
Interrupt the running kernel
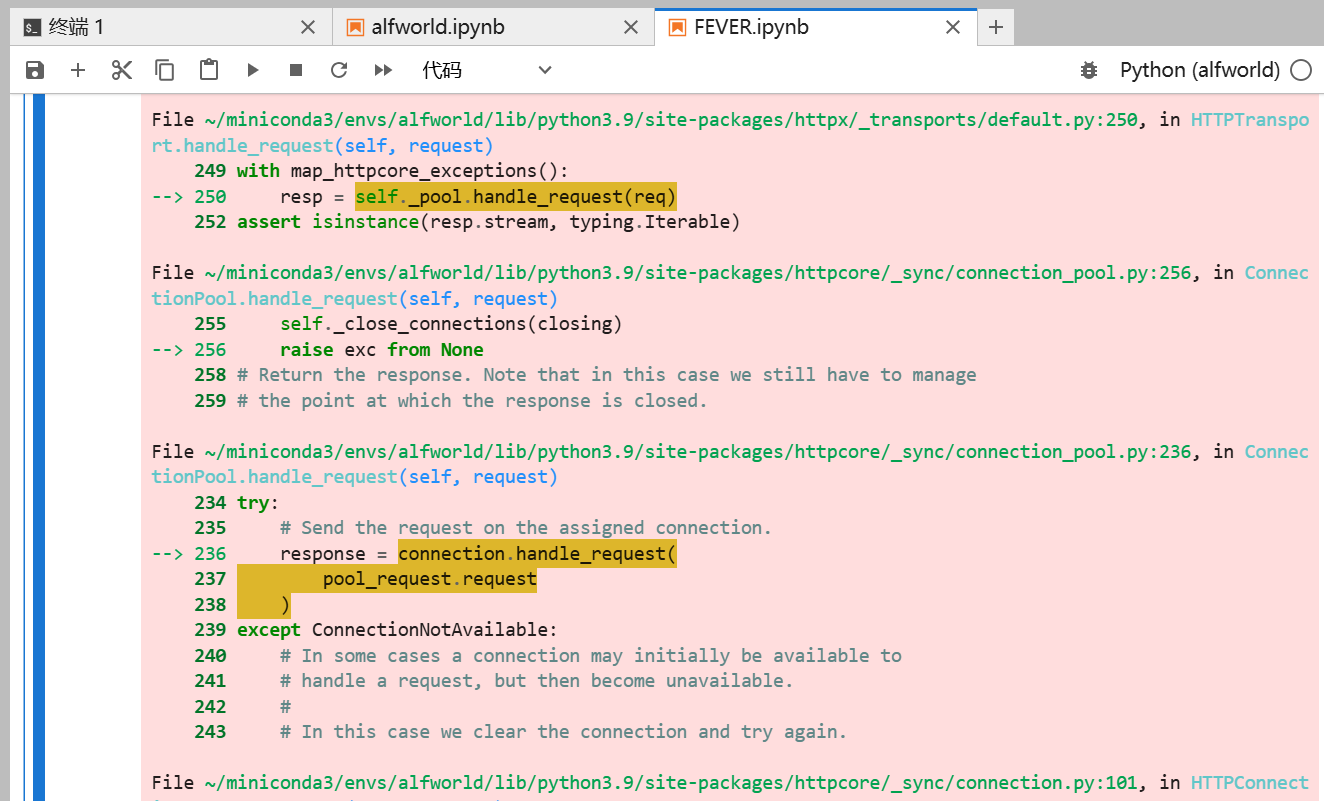(295, 70)
